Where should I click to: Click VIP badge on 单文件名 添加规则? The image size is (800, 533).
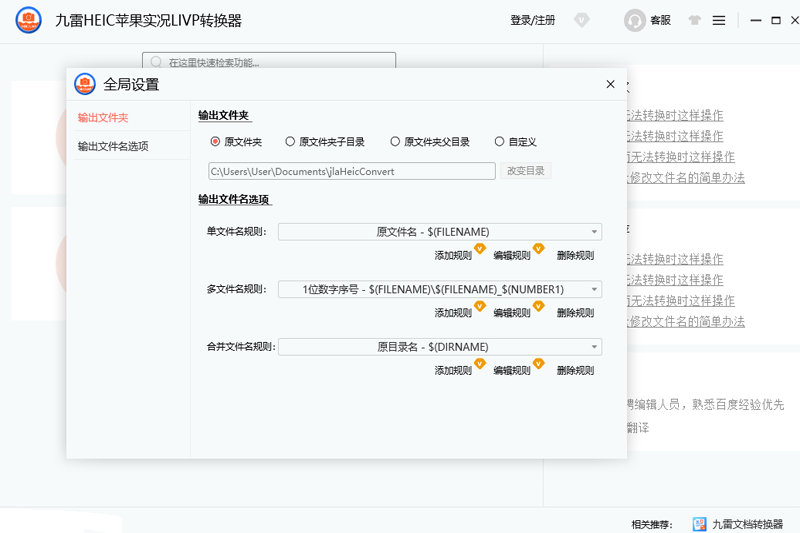(480, 248)
